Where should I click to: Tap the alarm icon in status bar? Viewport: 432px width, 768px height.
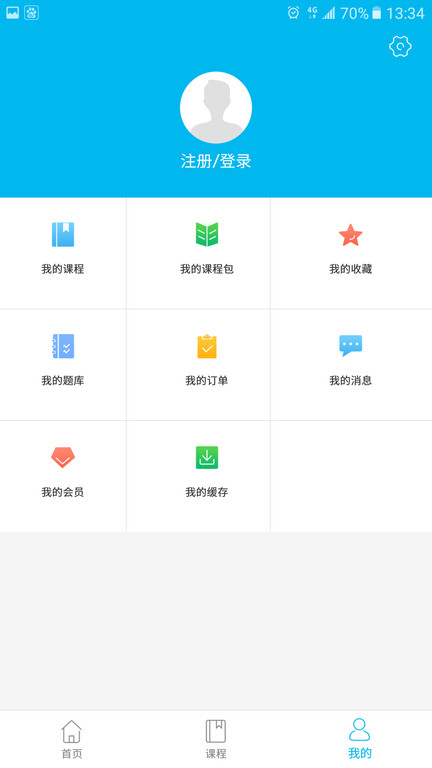point(293,13)
